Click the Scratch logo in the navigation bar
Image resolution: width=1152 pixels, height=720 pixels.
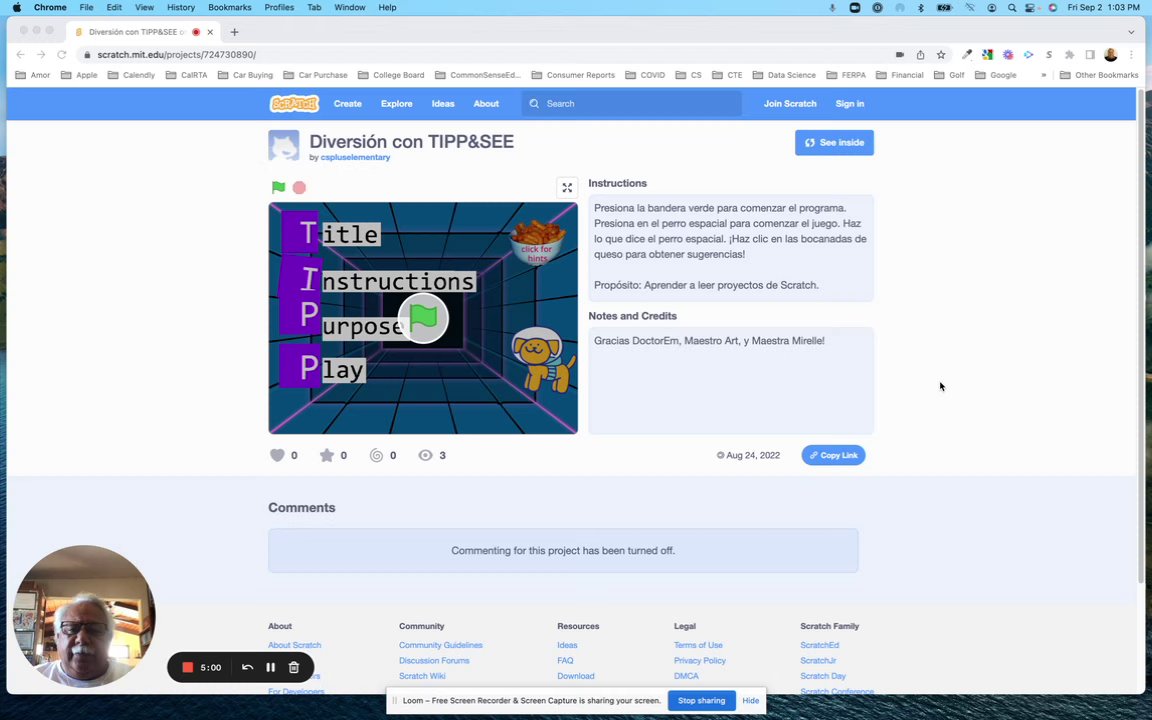pyautogui.click(x=294, y=104)
